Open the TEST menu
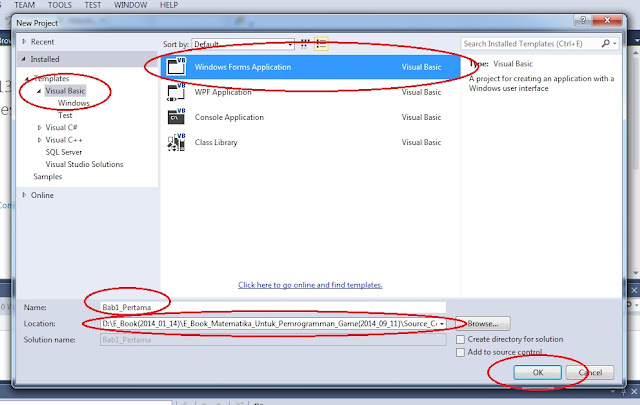Image resolution: width=640 pixels, height=405 pixels. click(93, 5)
